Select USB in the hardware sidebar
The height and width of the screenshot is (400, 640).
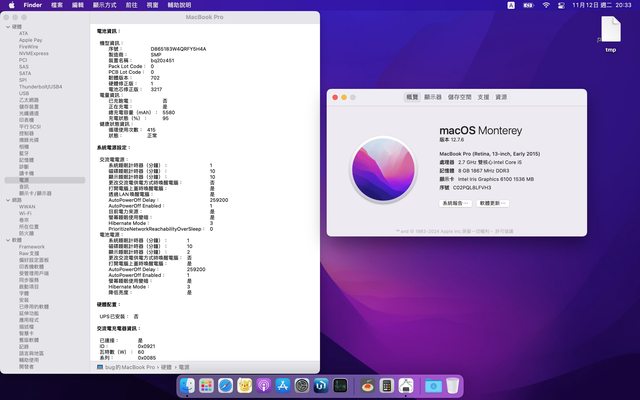(x=24, y=93)
